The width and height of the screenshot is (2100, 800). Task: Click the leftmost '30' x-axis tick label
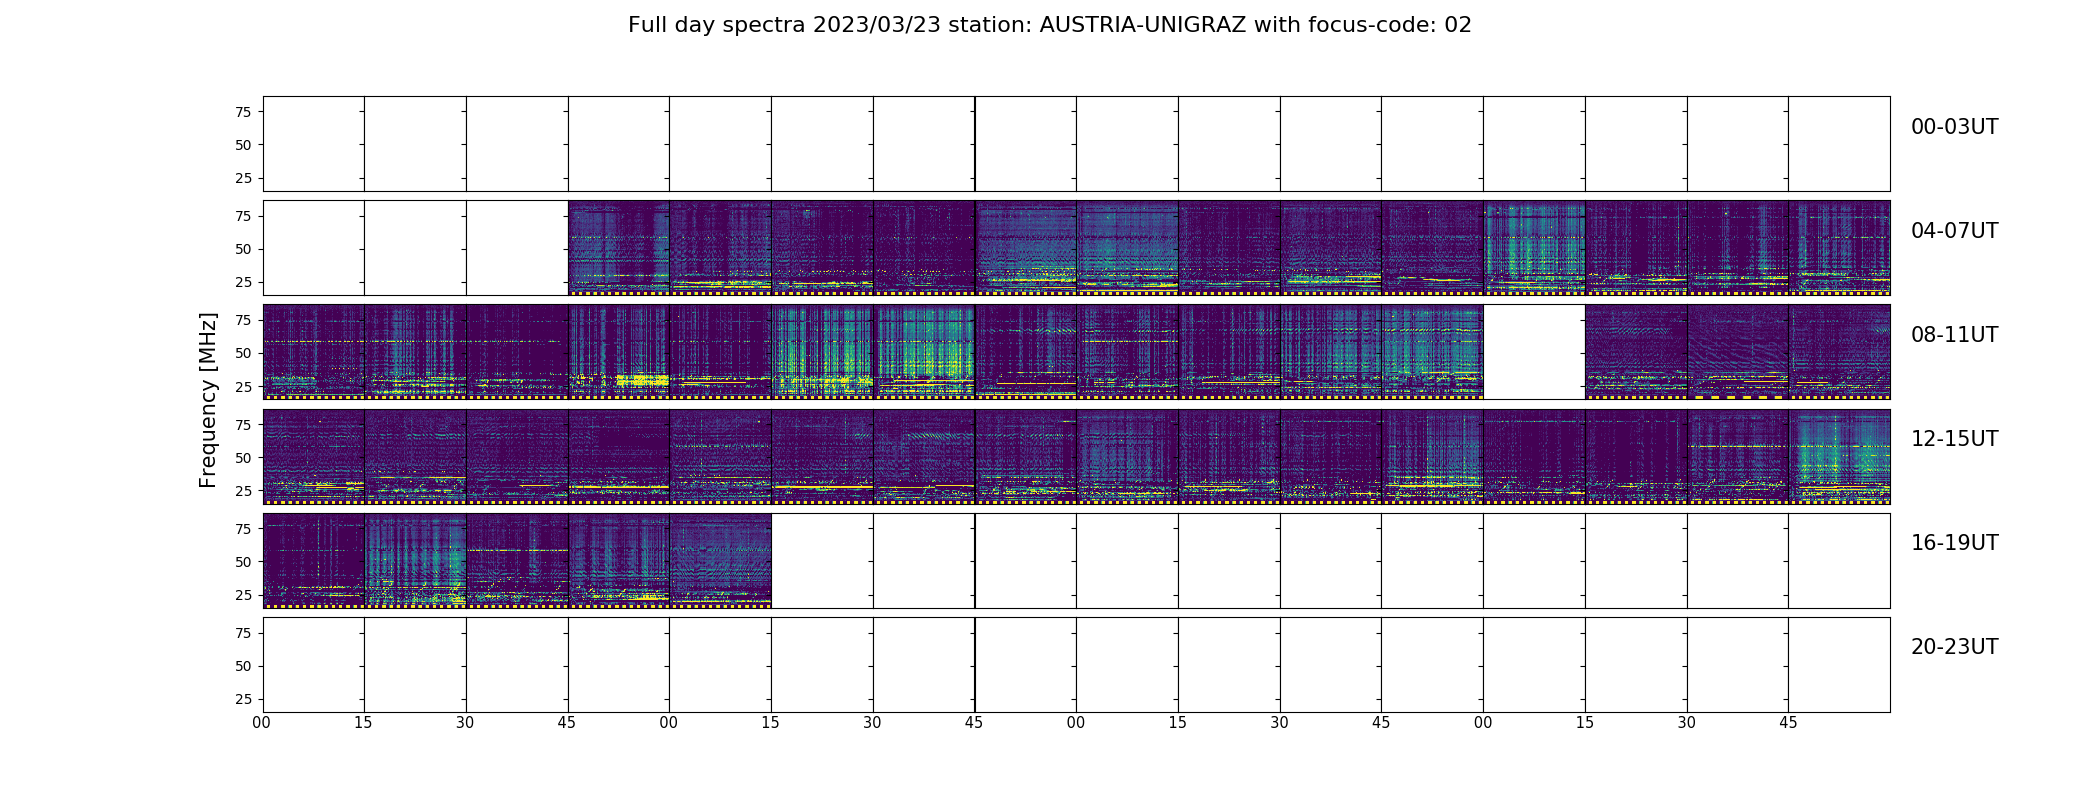pos(465,722)
